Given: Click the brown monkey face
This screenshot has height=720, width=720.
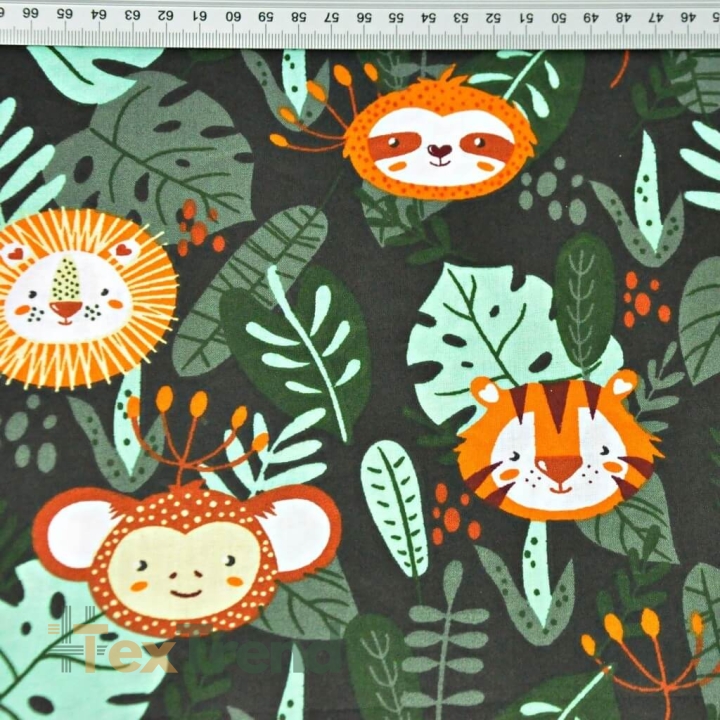Looking at the screenshot, I should tap(187, 559).
